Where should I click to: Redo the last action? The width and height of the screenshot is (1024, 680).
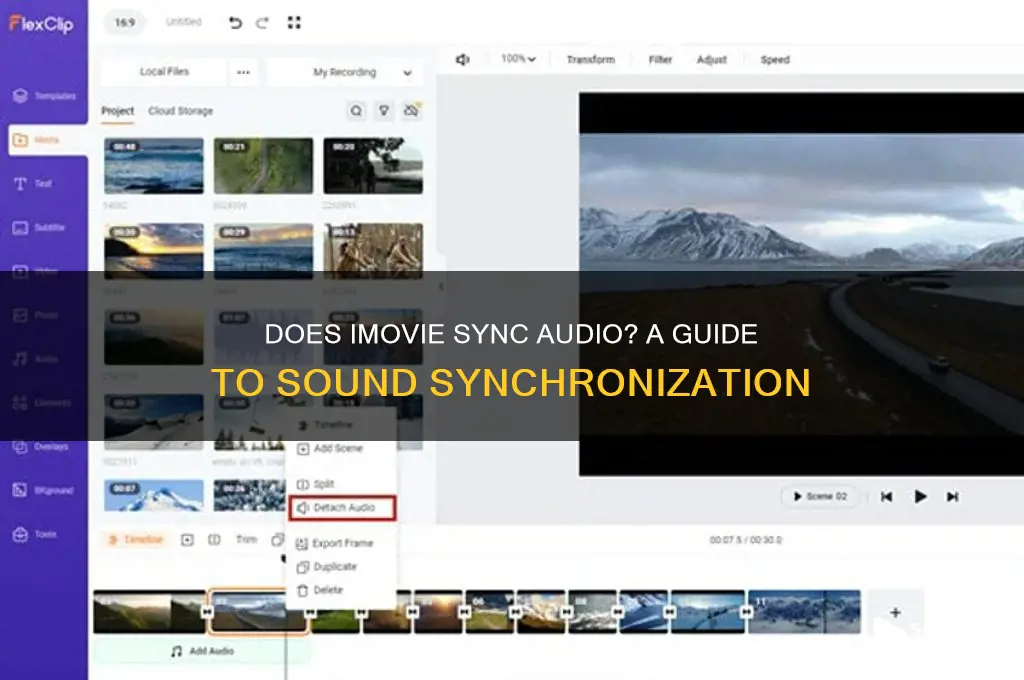pos(263,23)
